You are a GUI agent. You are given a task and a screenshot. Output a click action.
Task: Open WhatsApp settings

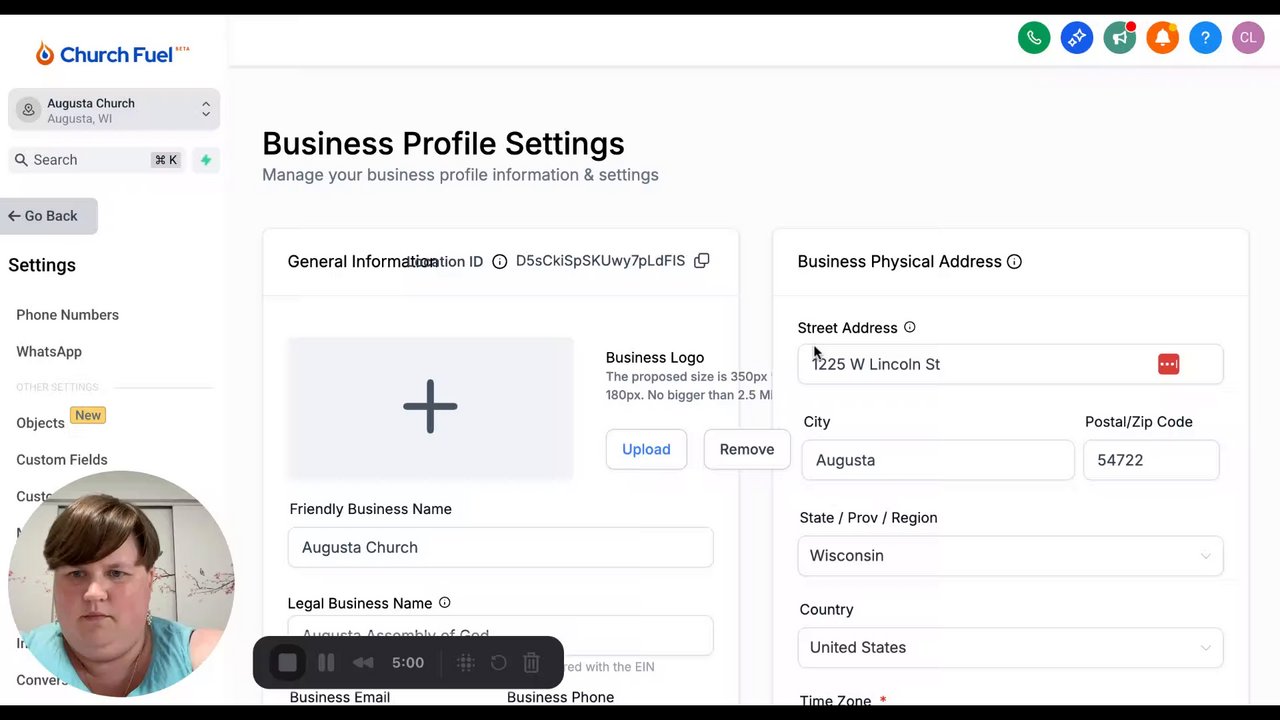pyautogui.click(x=49, y=352)
